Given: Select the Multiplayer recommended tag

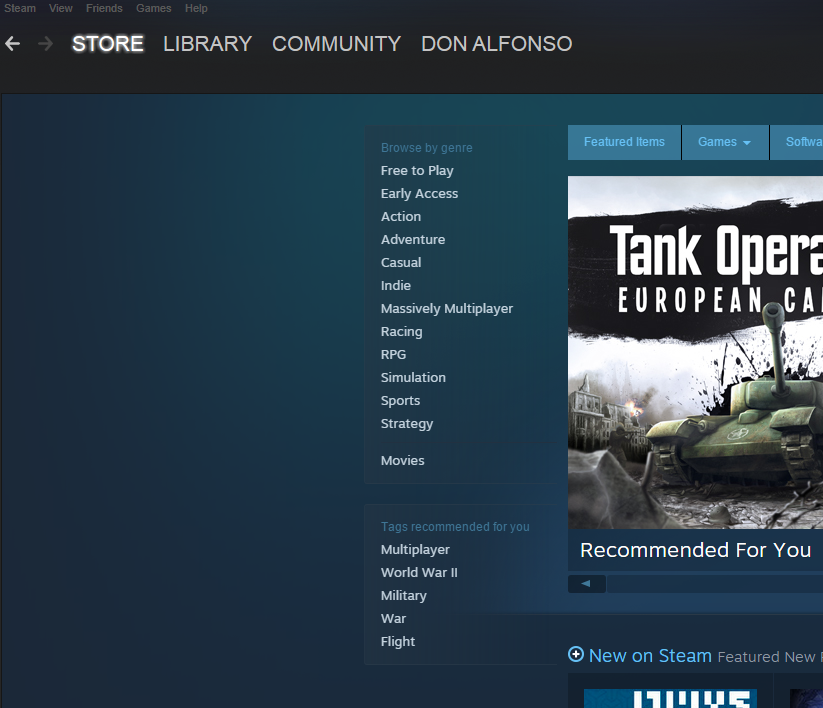Looking at the screenshot, I should pos(415,550).
